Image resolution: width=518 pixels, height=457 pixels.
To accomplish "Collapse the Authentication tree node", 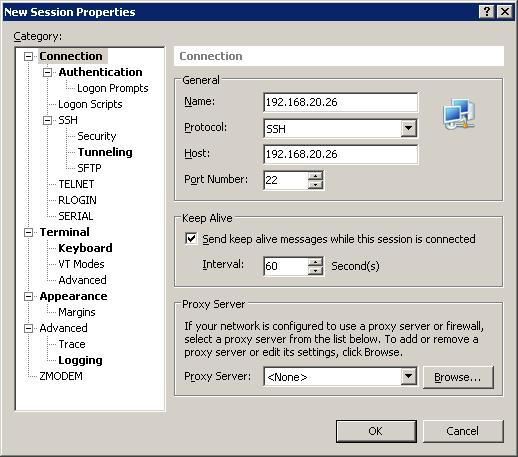I will (48, 72).
